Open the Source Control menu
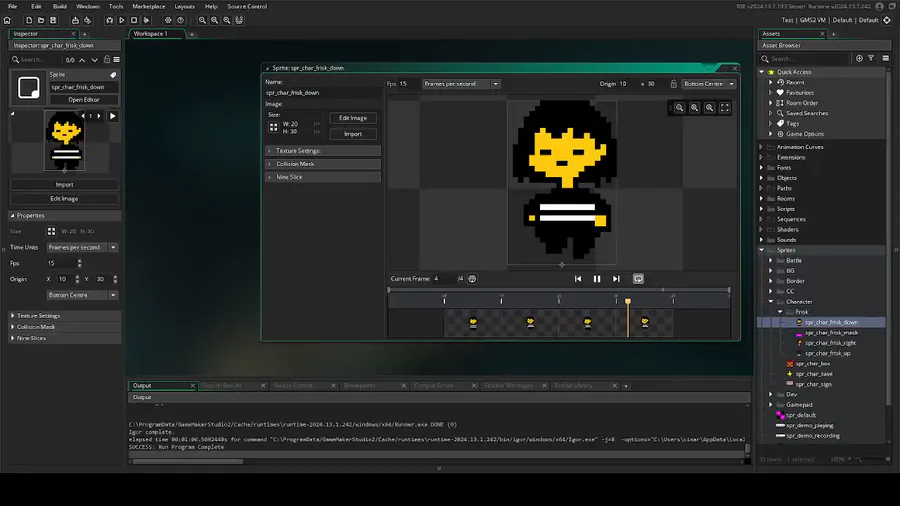Viewport: 900px width, 506px height. [x=247, y=6]
